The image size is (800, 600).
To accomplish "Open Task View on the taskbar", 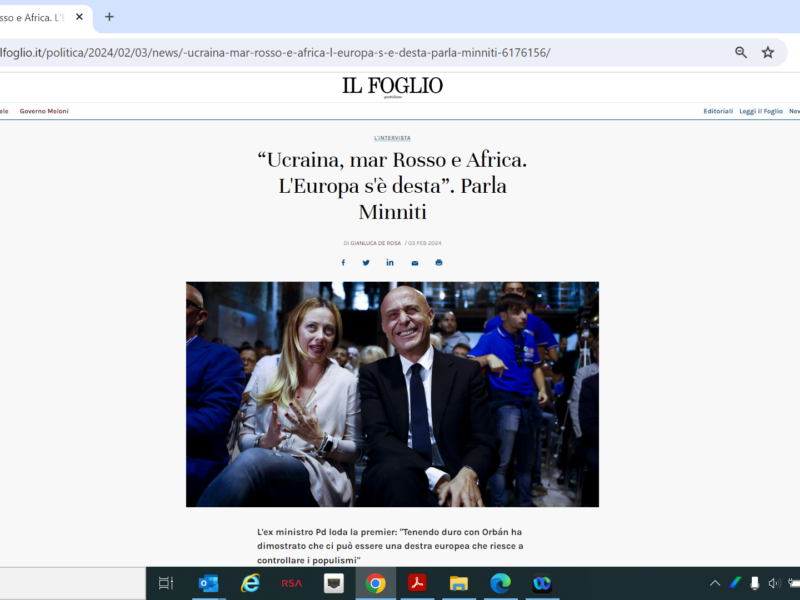I will click(166, 583).
